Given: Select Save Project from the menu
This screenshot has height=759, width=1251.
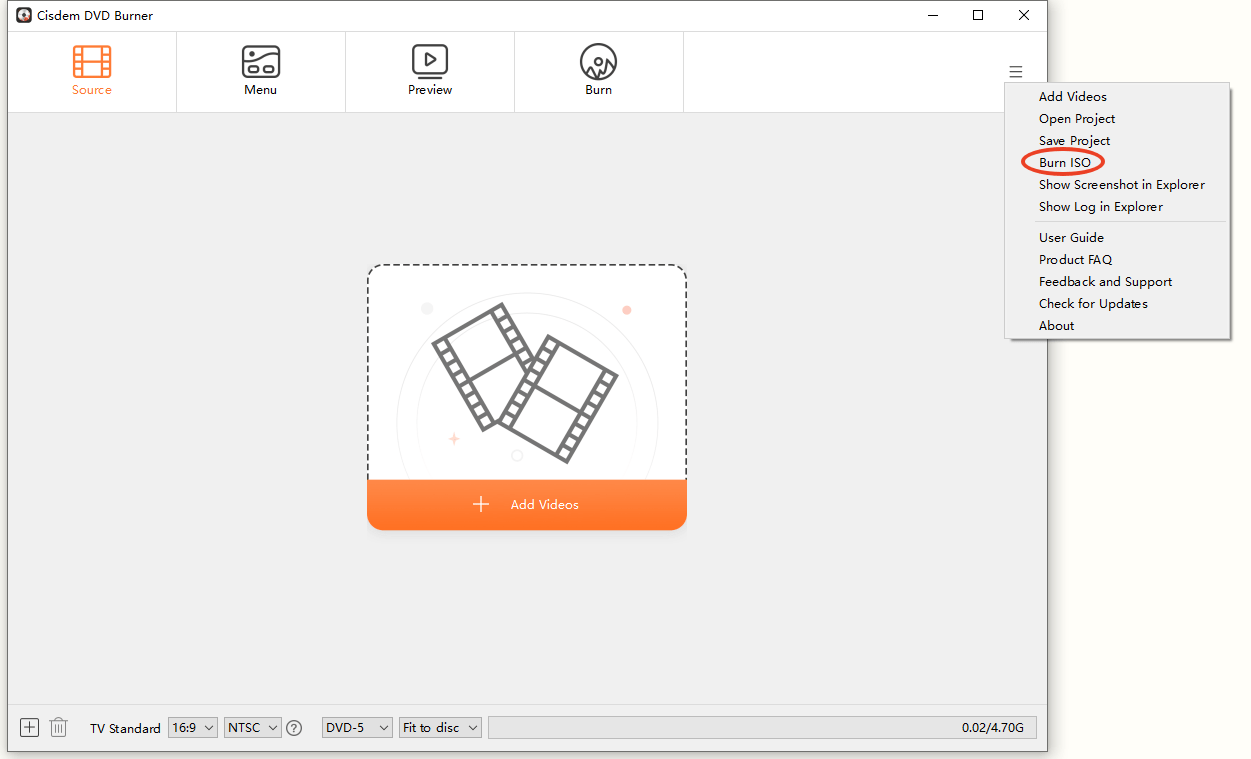Looking at the screenshot, I should point(1074,141).
